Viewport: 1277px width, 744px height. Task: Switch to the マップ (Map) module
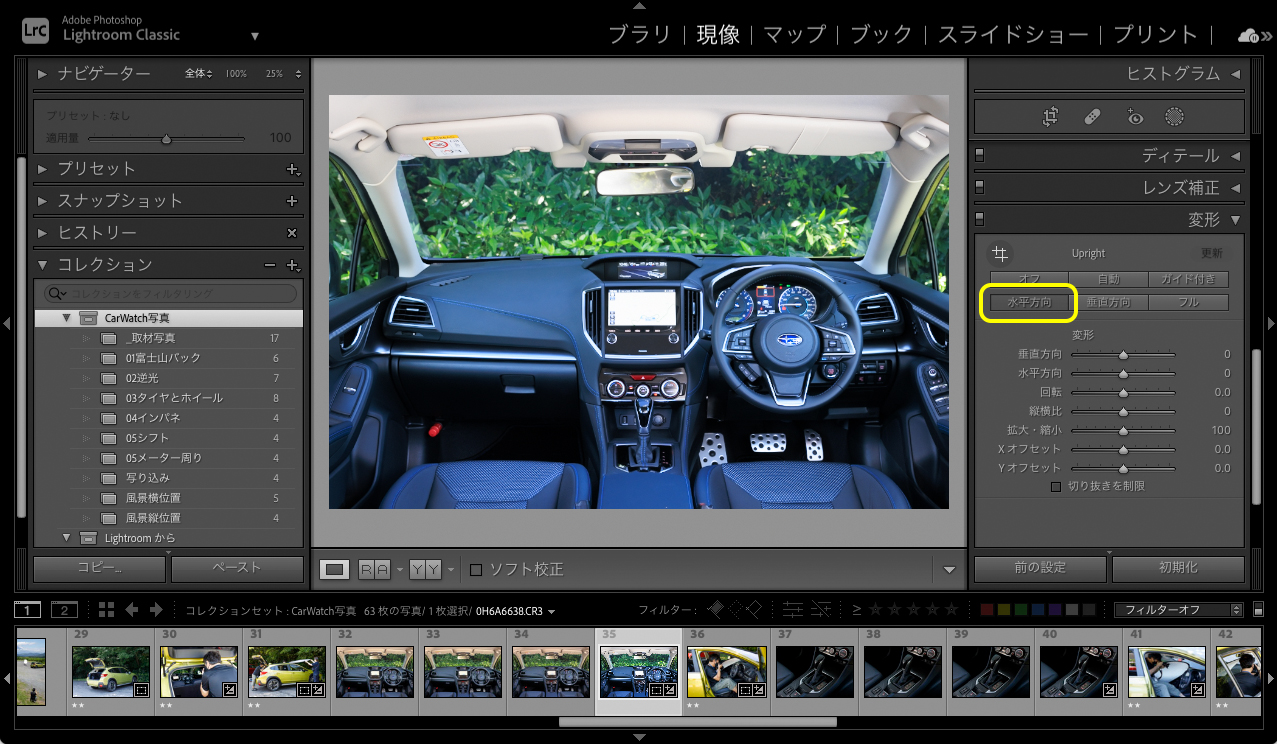click(x=795, y=34)
